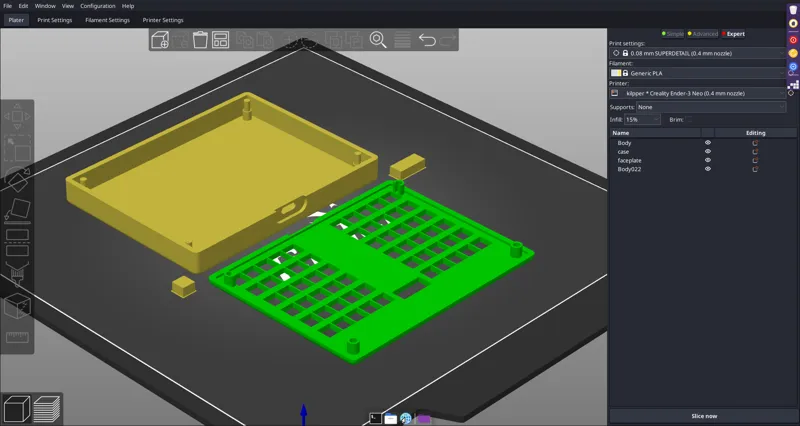The height and width of the screenshot is (426, 800).
Task: Toggle visibility of faceplate object
Action: (708, 161)
